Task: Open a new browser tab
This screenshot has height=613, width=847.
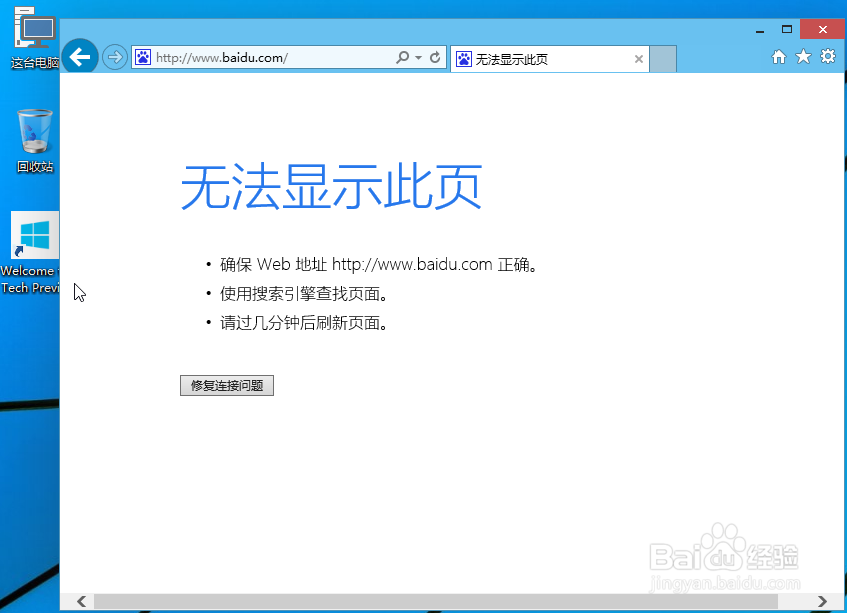Action: (663, 58)
